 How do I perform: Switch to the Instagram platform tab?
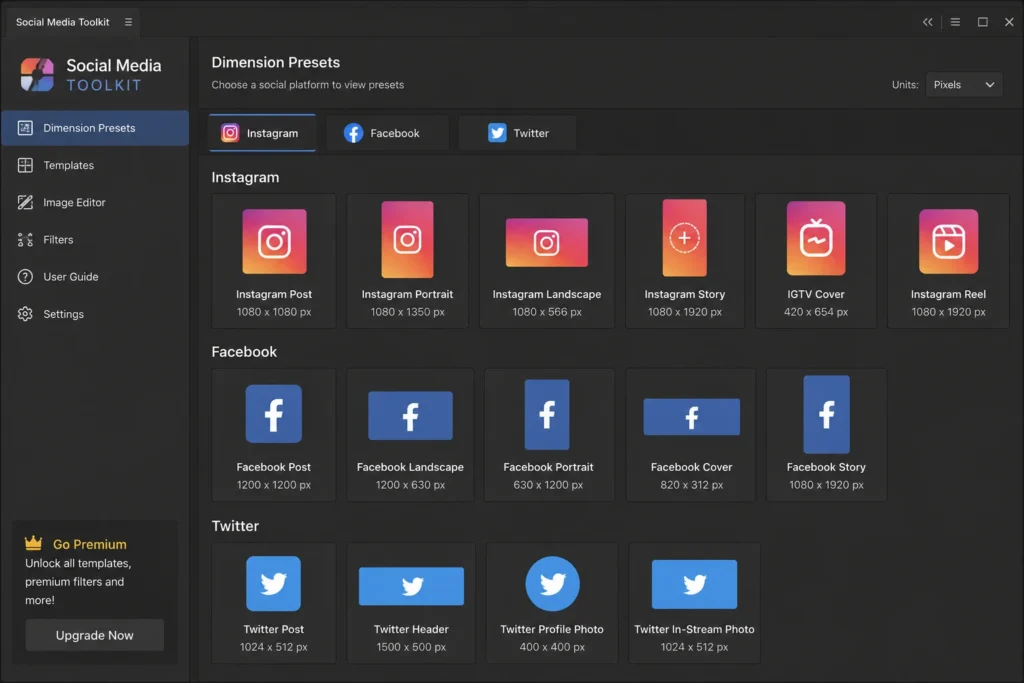click(x=263, y=133)
